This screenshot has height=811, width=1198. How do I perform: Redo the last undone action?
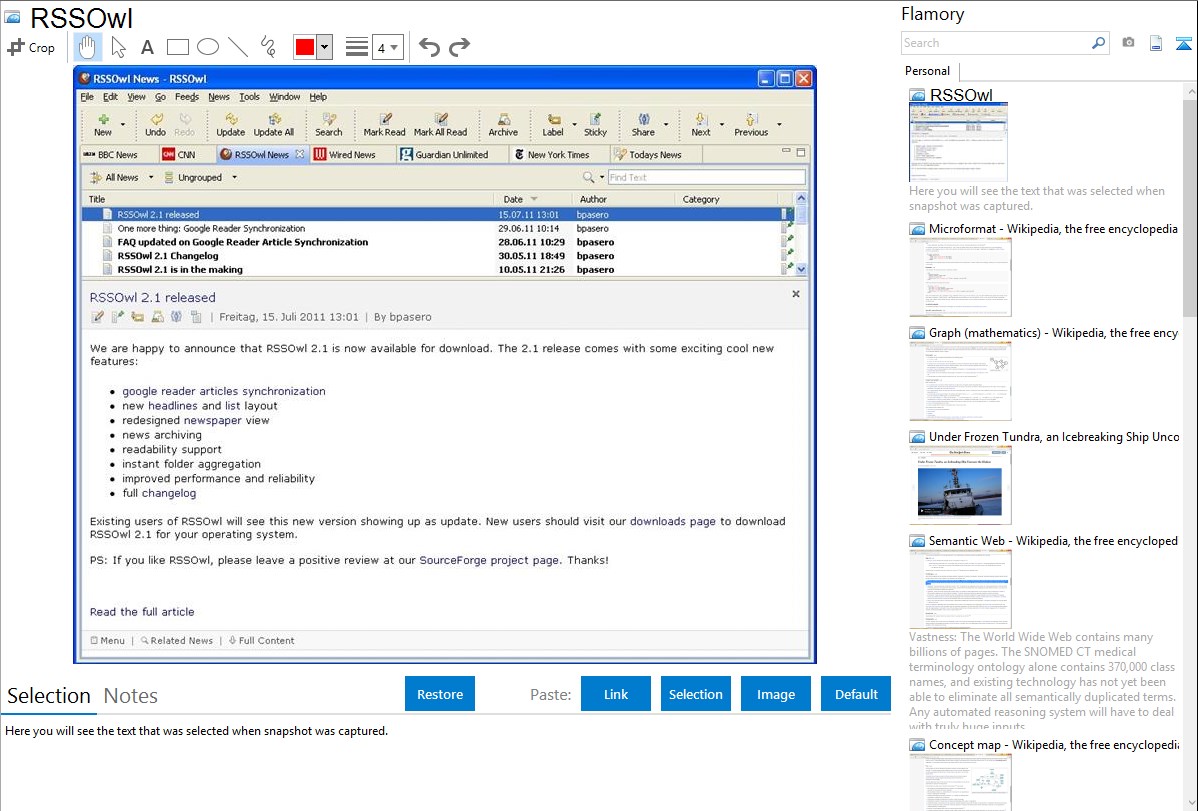click(x=459, y=47)
